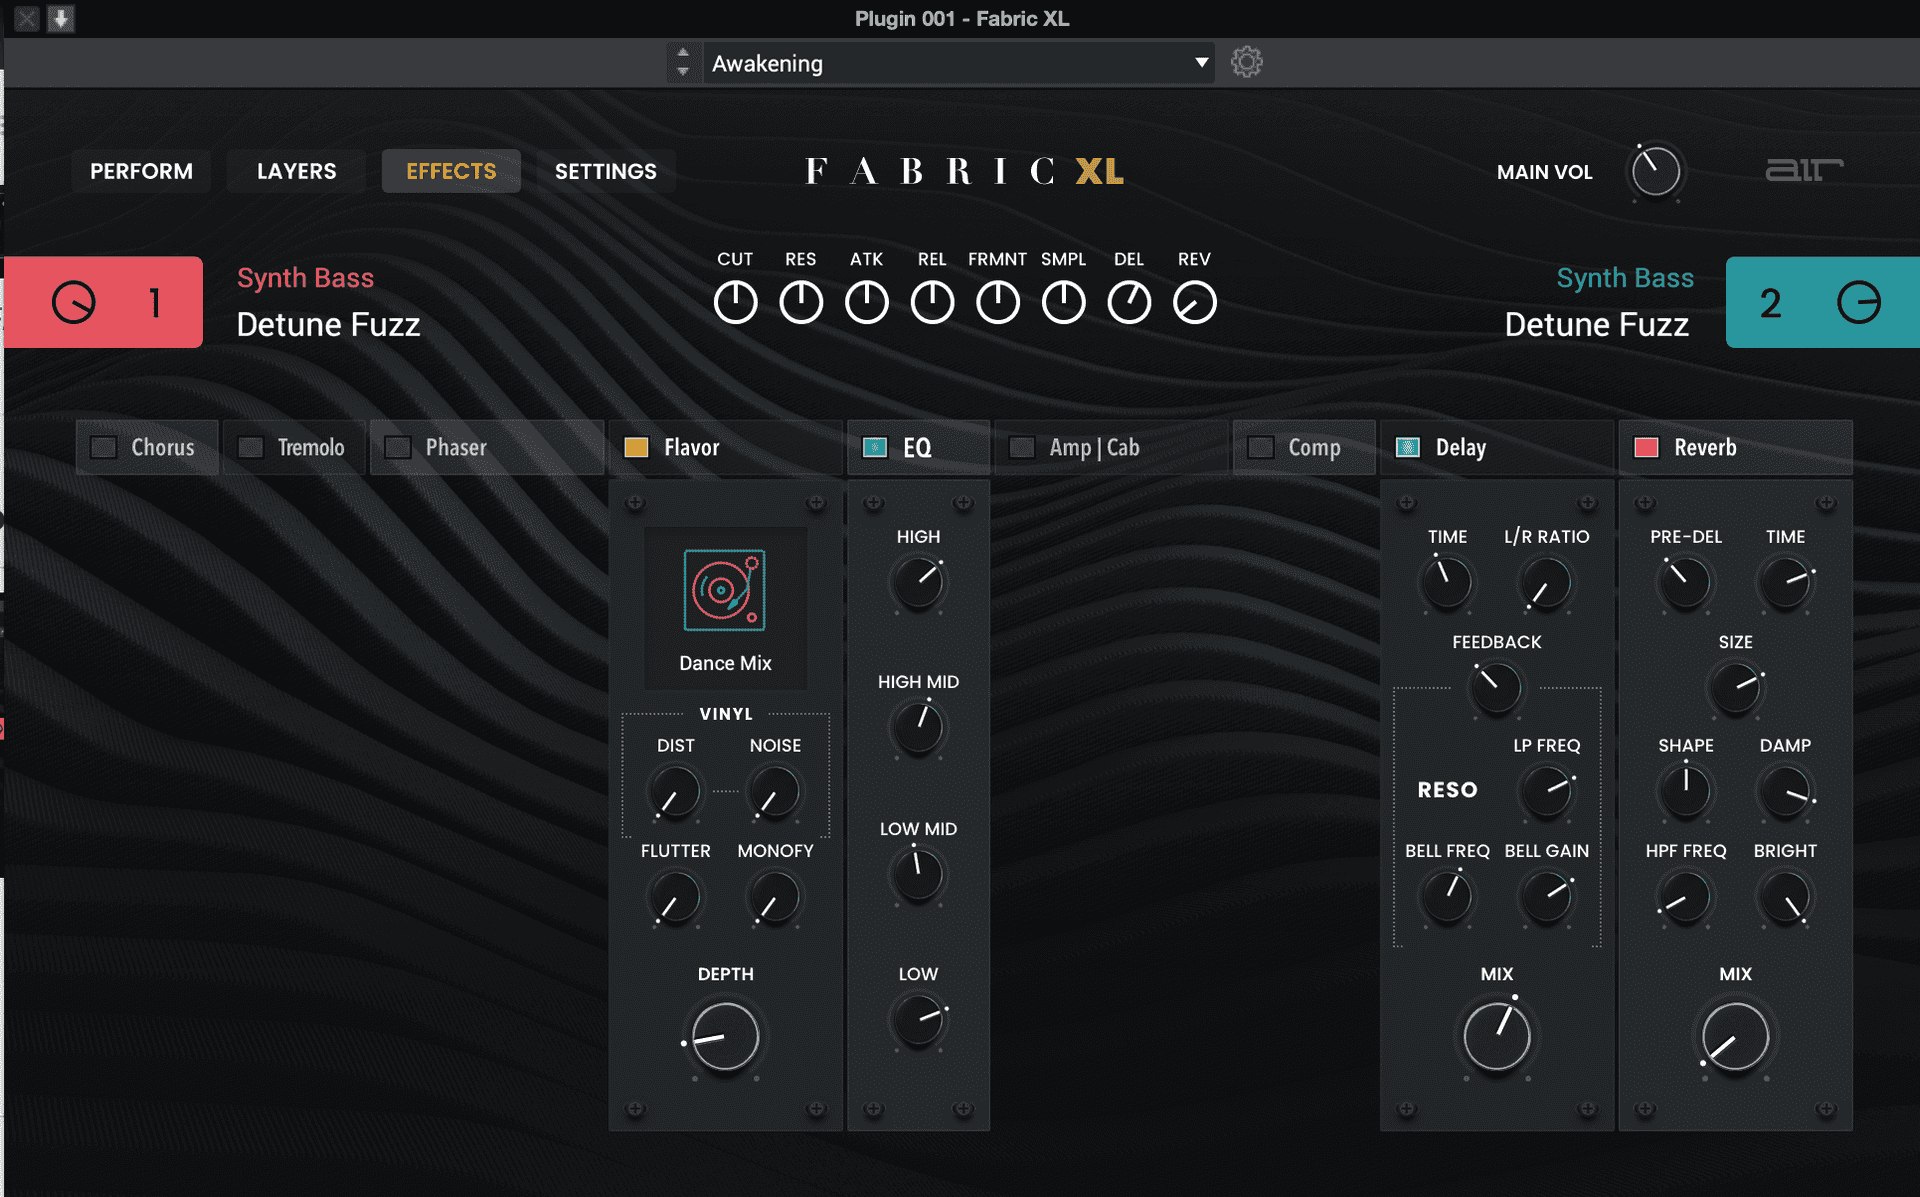Click the CUT macro knob
This screenshot has width=1920, height=1197.
coord(735,302)
